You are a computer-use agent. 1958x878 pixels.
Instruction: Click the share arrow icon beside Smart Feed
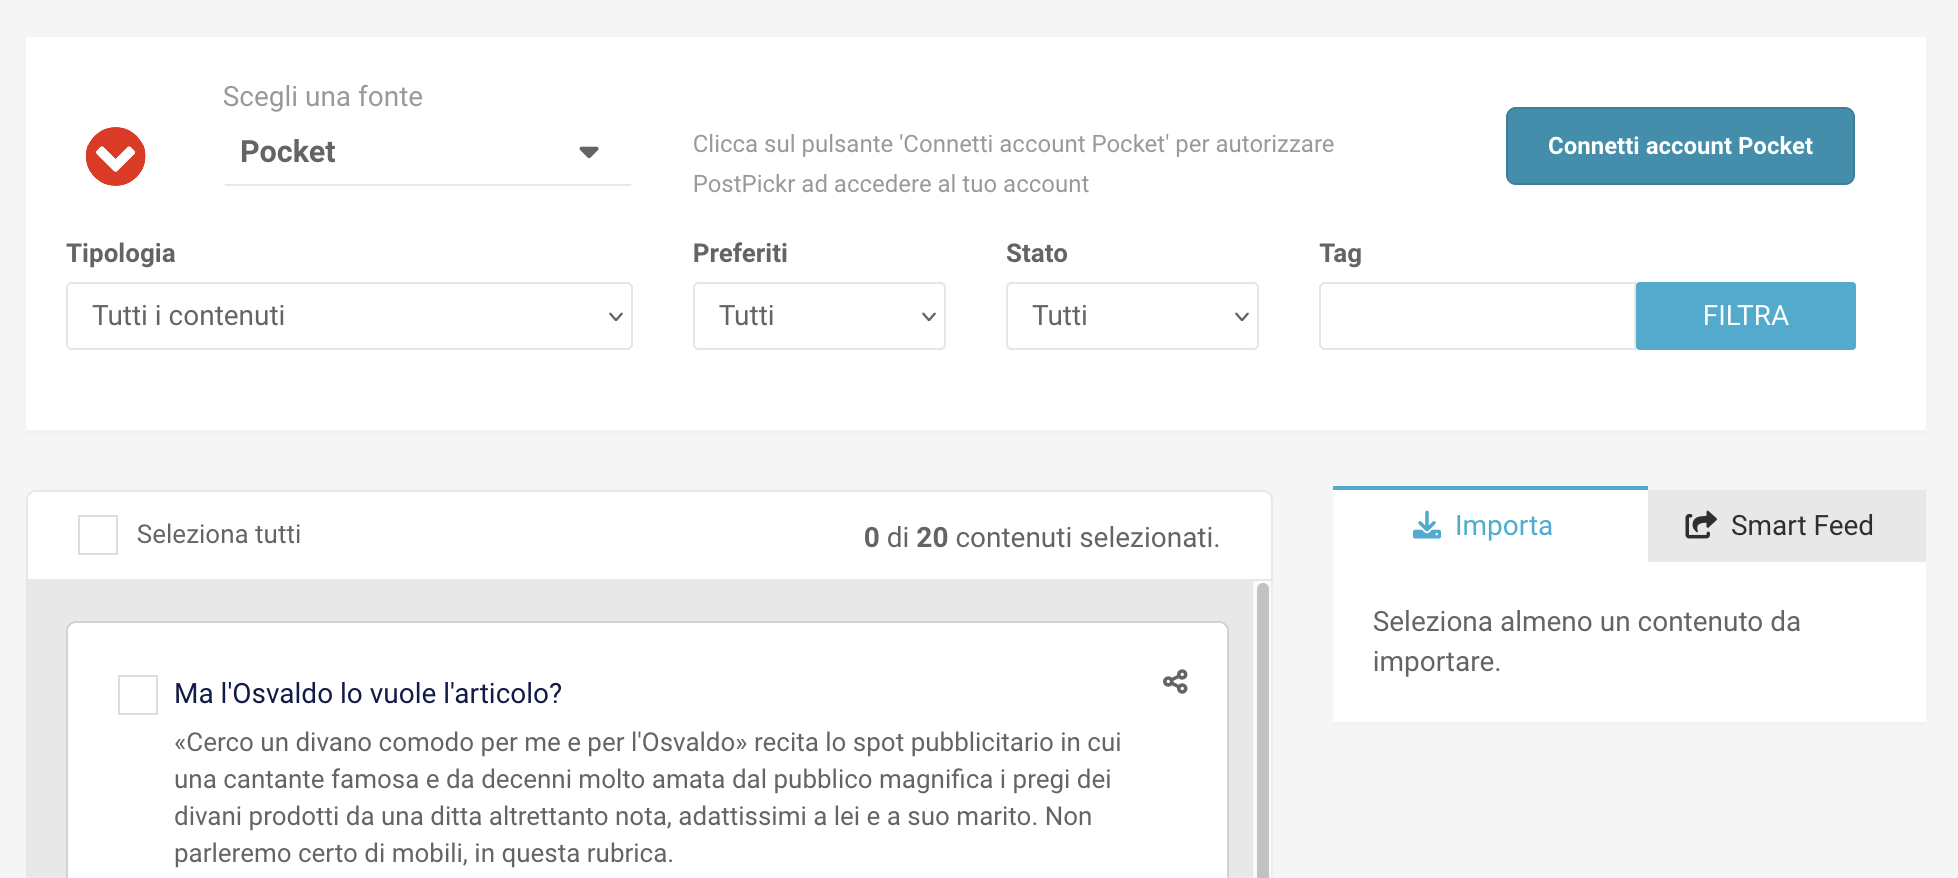(x=1700, y=525)
